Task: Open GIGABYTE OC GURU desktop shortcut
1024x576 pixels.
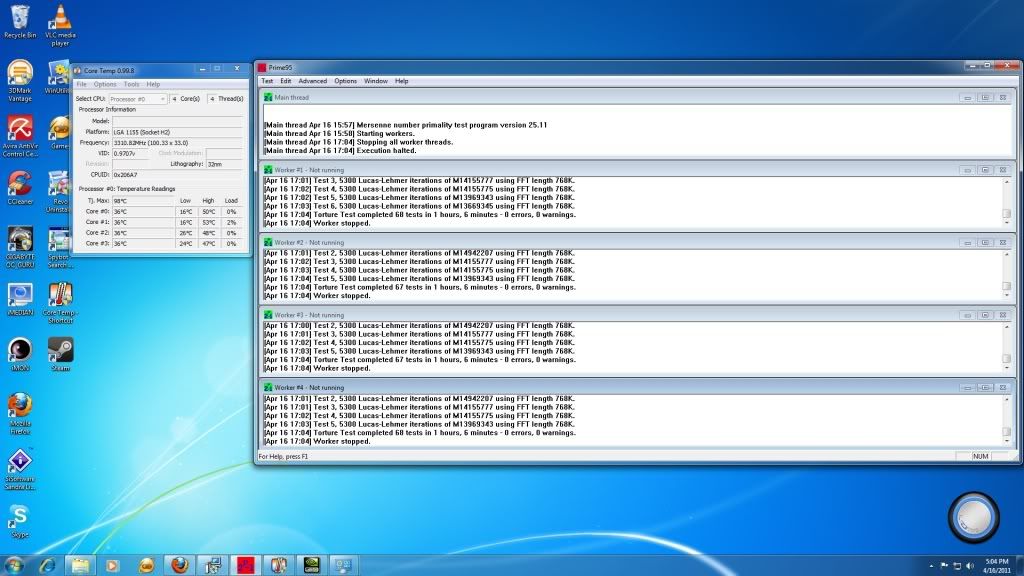Action: click(20, 247)
